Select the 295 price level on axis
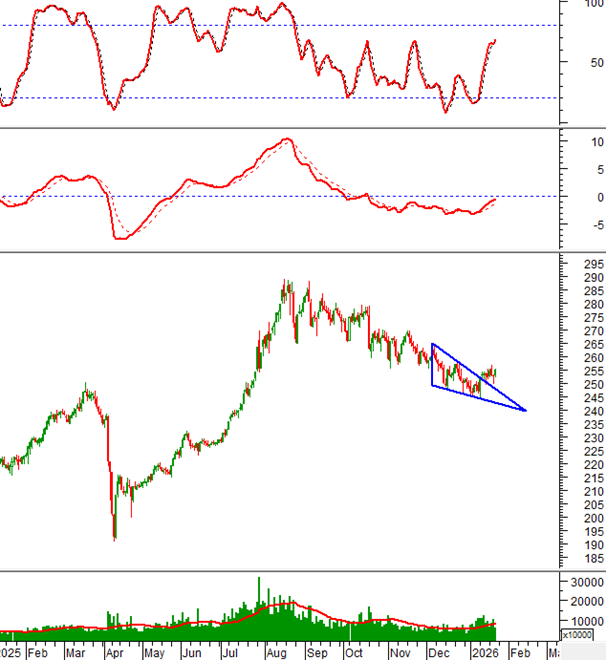Image resolution: width=606 pixels, height=660 pixels. 590,265
